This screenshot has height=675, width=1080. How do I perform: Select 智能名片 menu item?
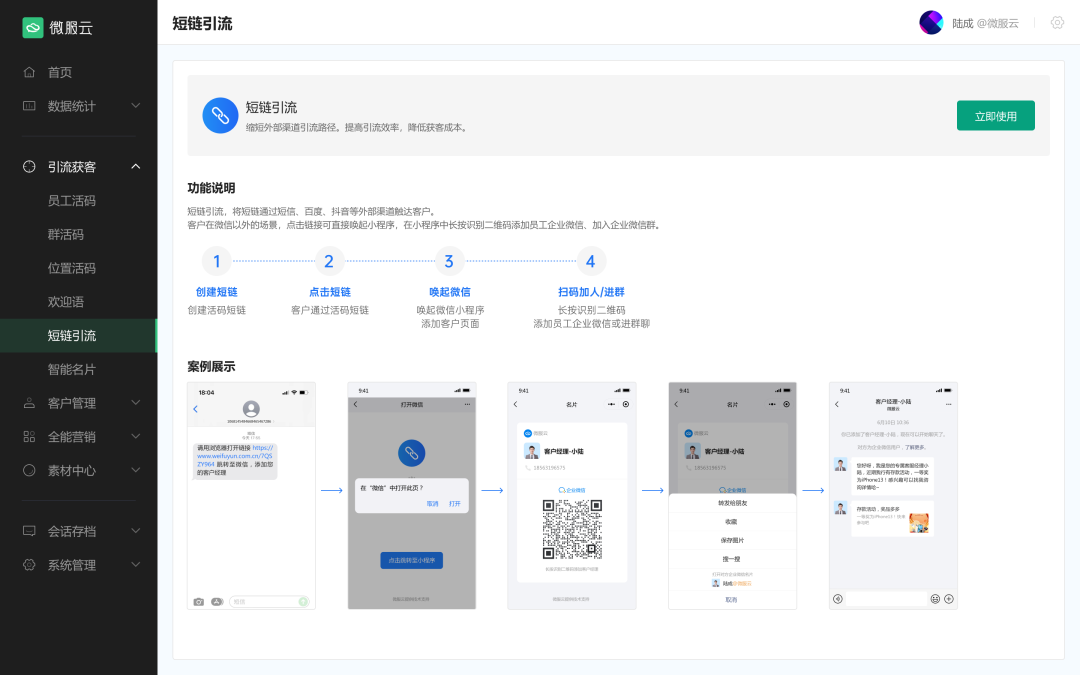tap(72, 369)
